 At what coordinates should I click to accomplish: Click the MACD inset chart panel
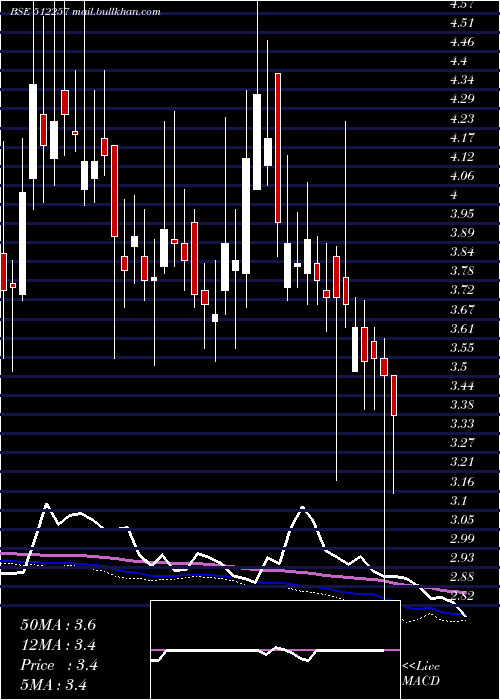[275, 650]
